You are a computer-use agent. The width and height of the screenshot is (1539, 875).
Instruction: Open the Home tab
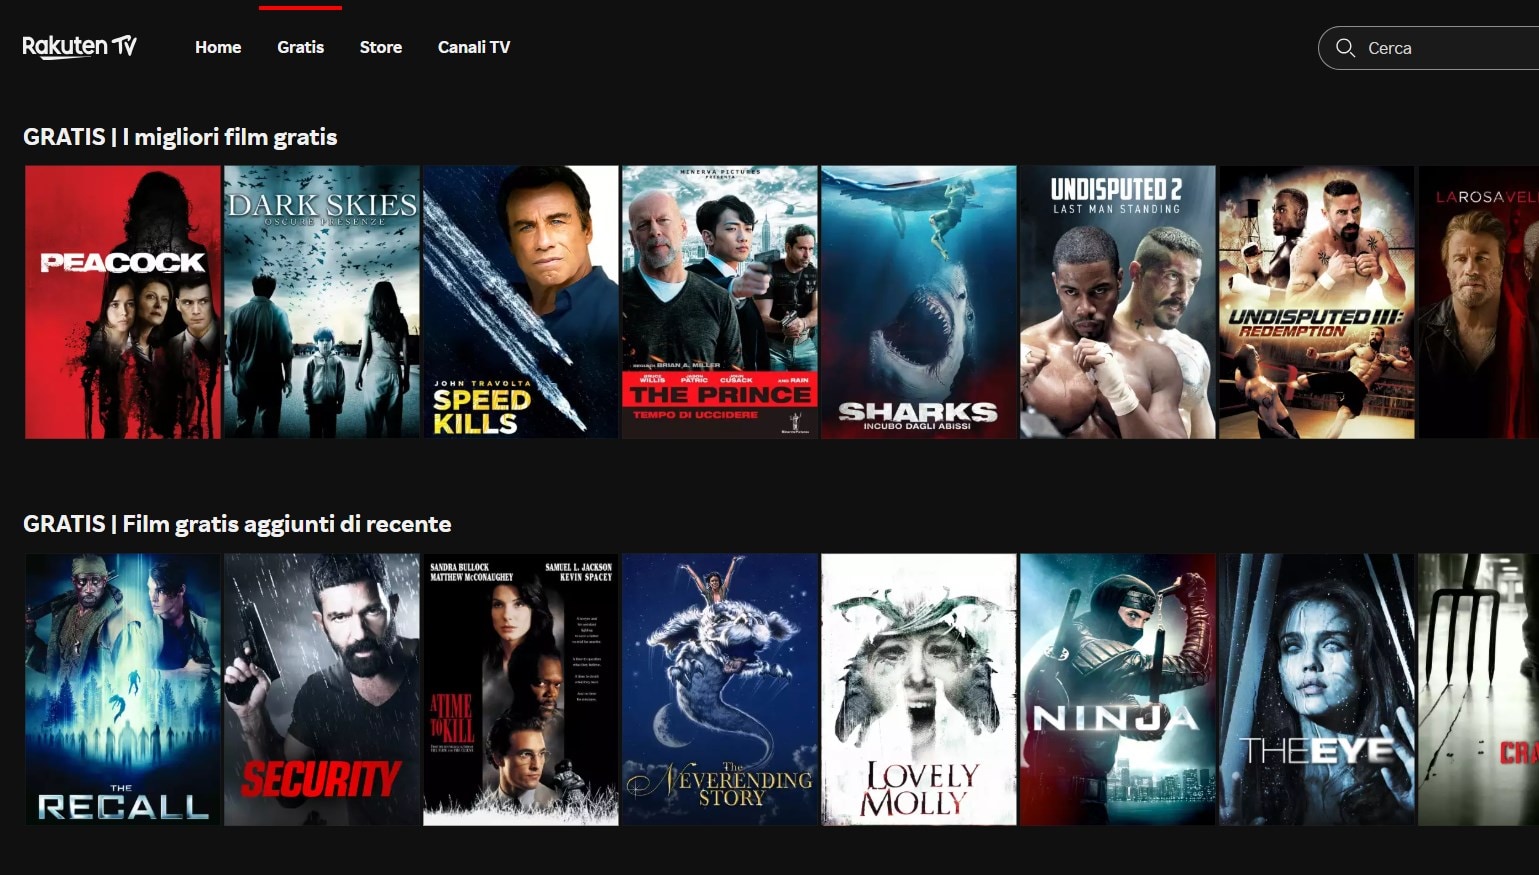pyautogui.click(x=218, y=47)
